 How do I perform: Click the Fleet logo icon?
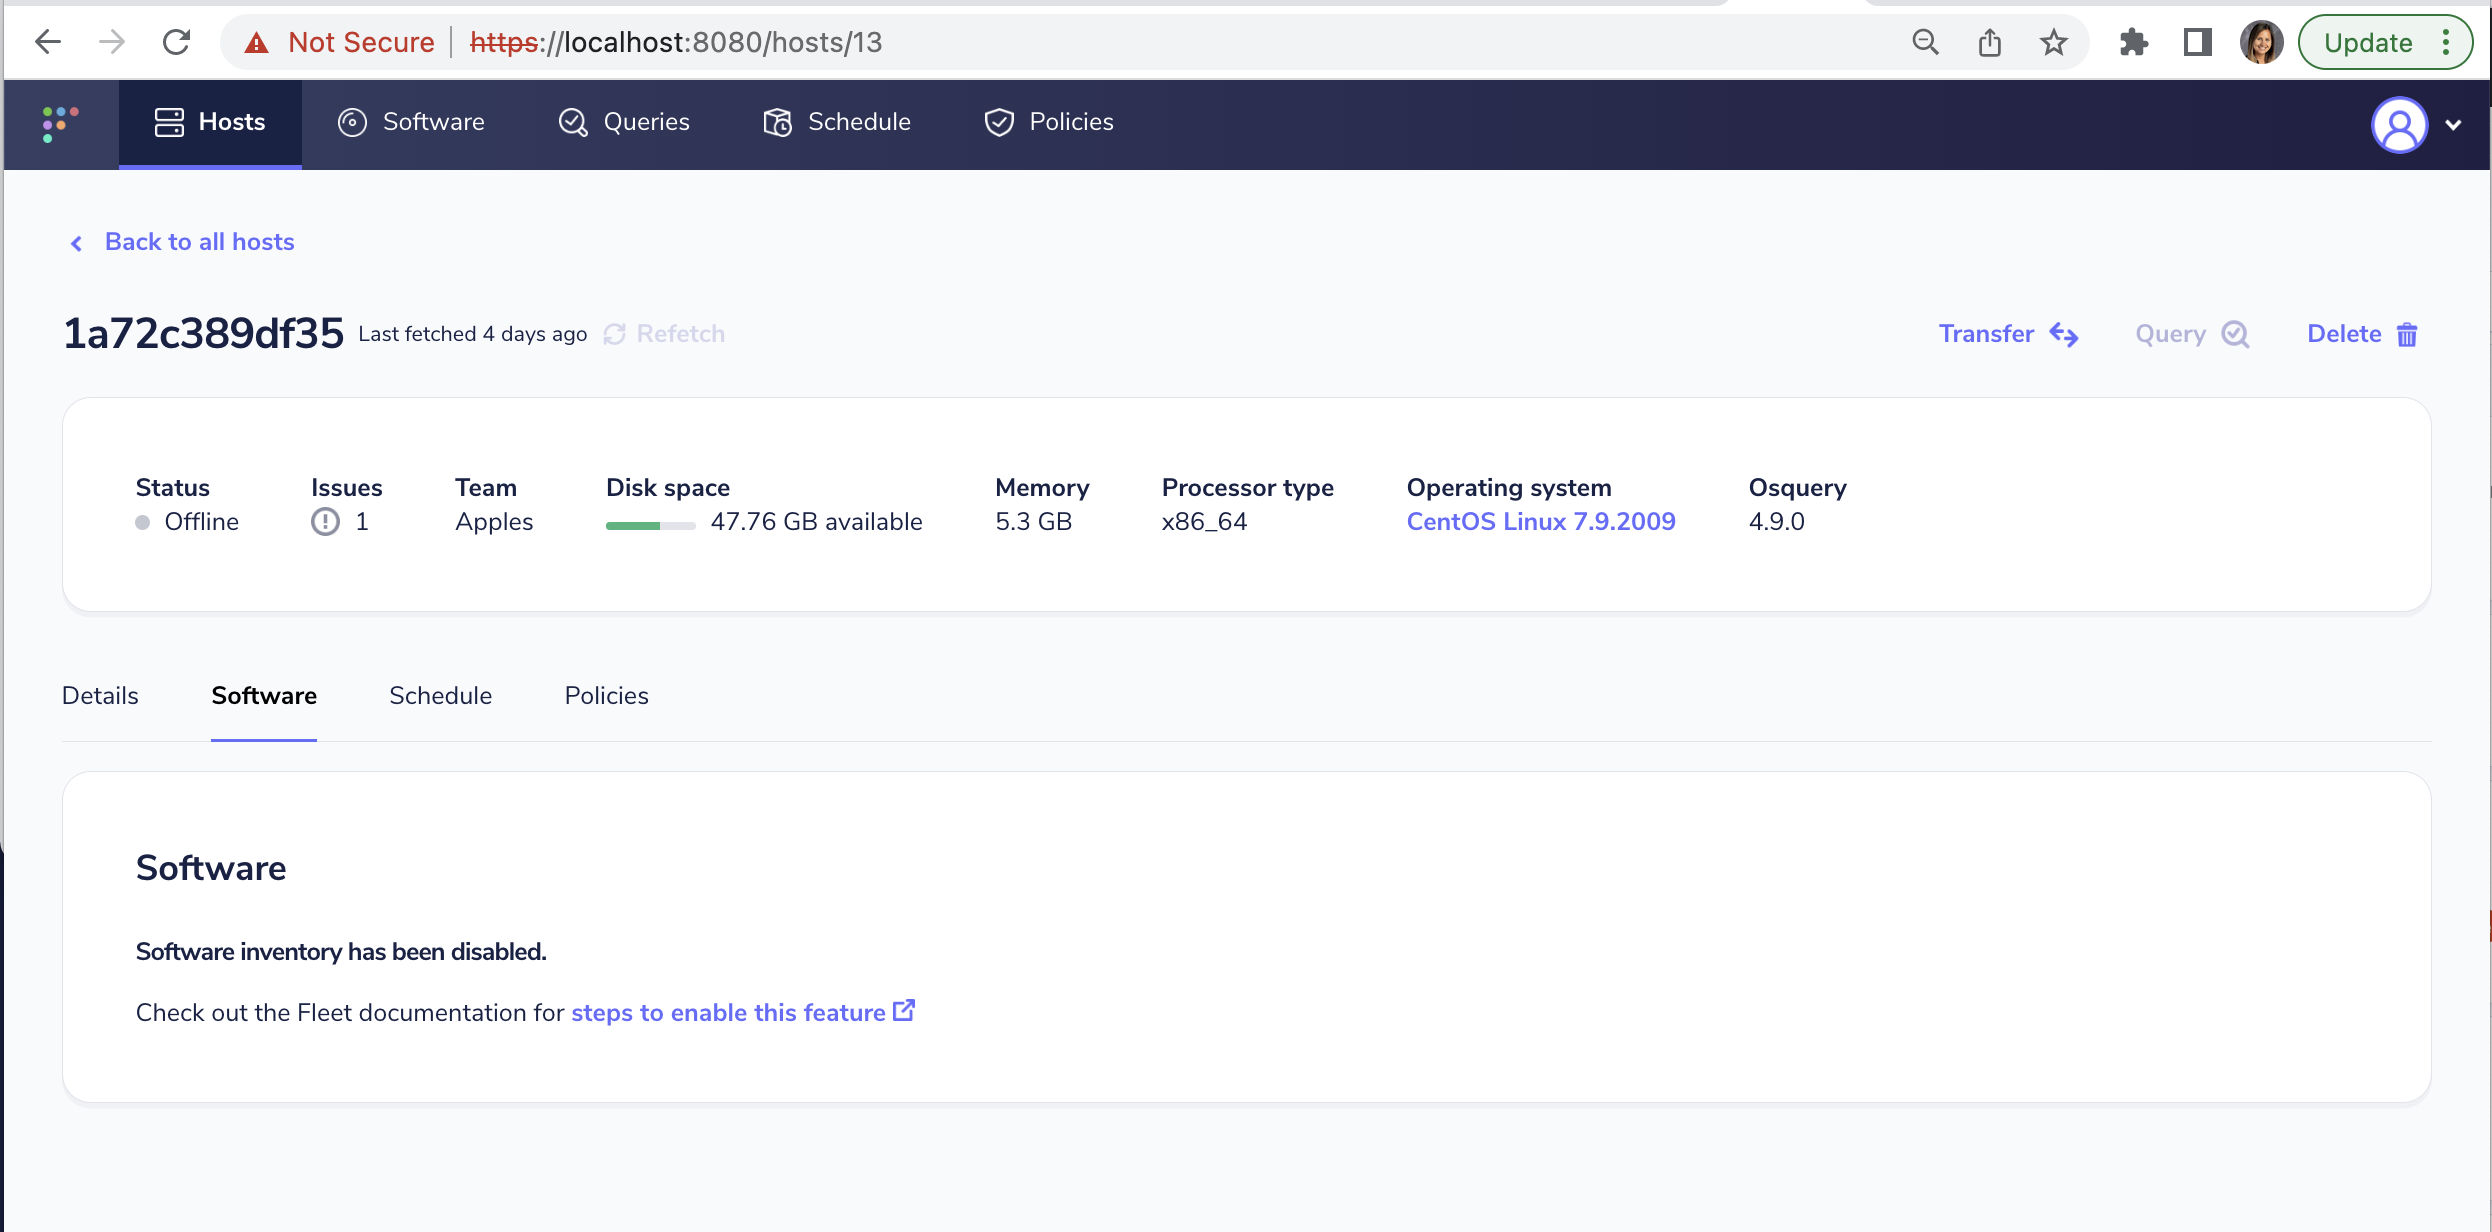tap(60, 123)
